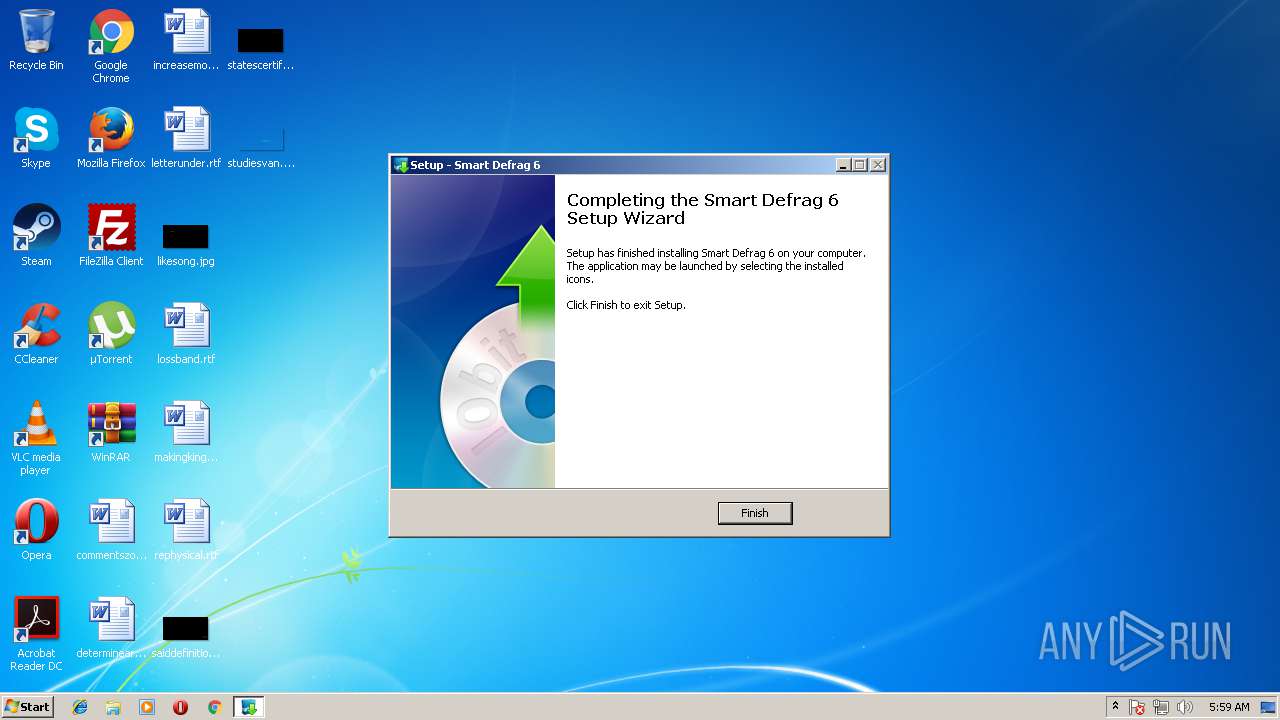This screenshot has width=1280, height=720.
Task: Select the Google Chrome desktop shortcut
Action: click(111, 46)
